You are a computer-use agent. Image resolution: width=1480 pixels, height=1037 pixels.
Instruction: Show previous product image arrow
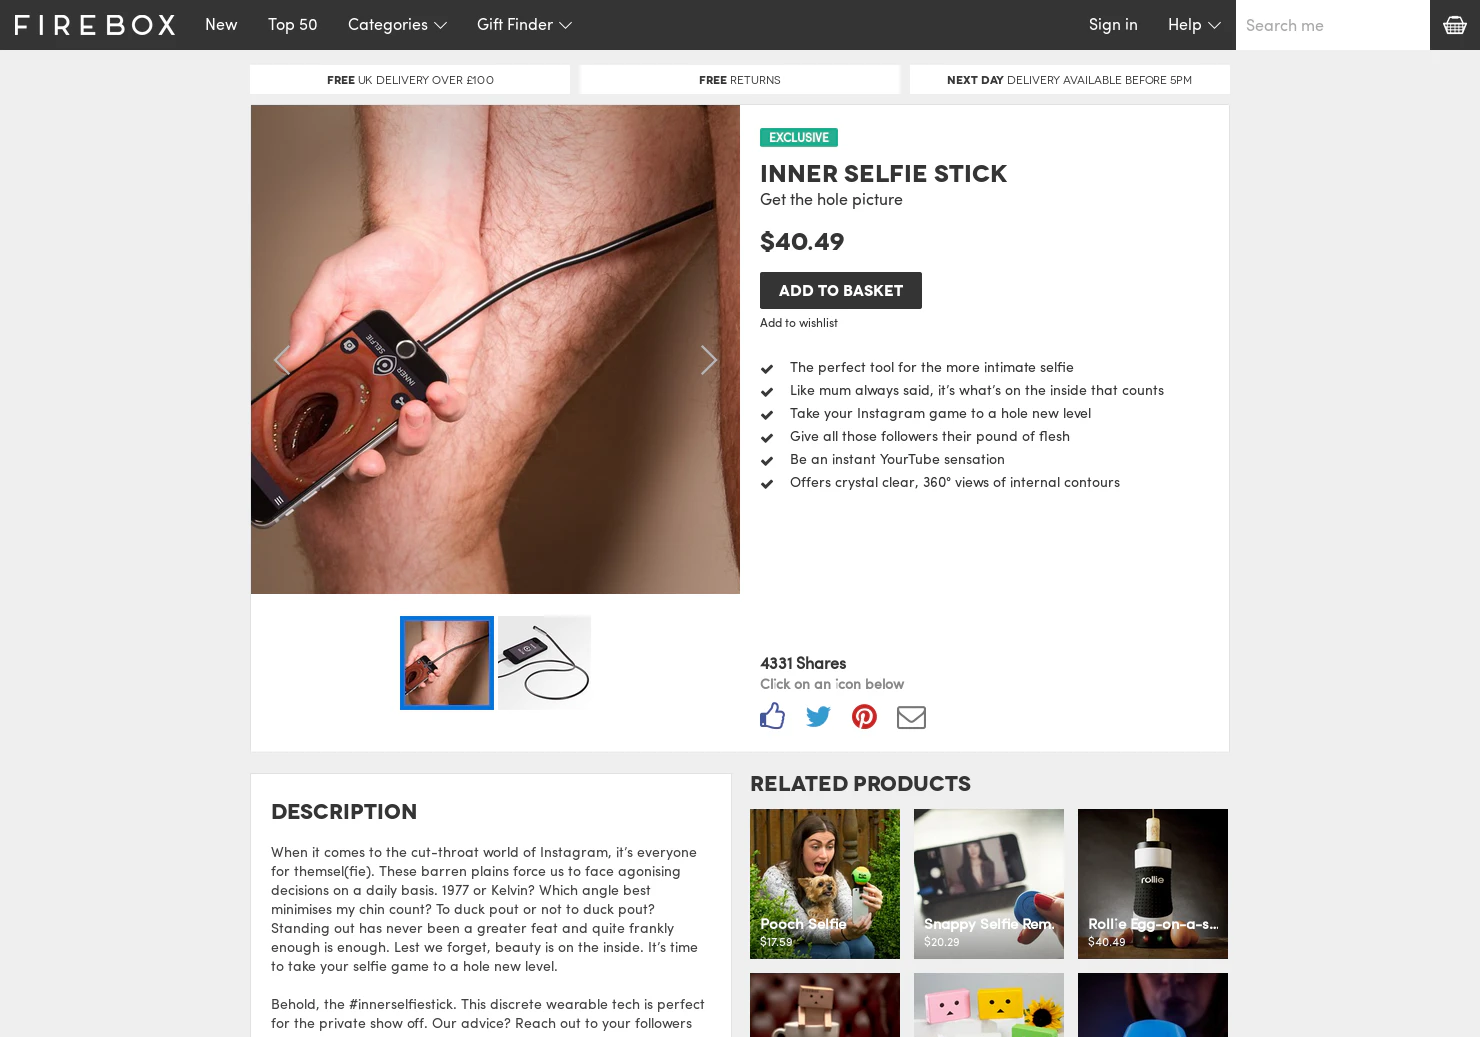coord(282,360)
